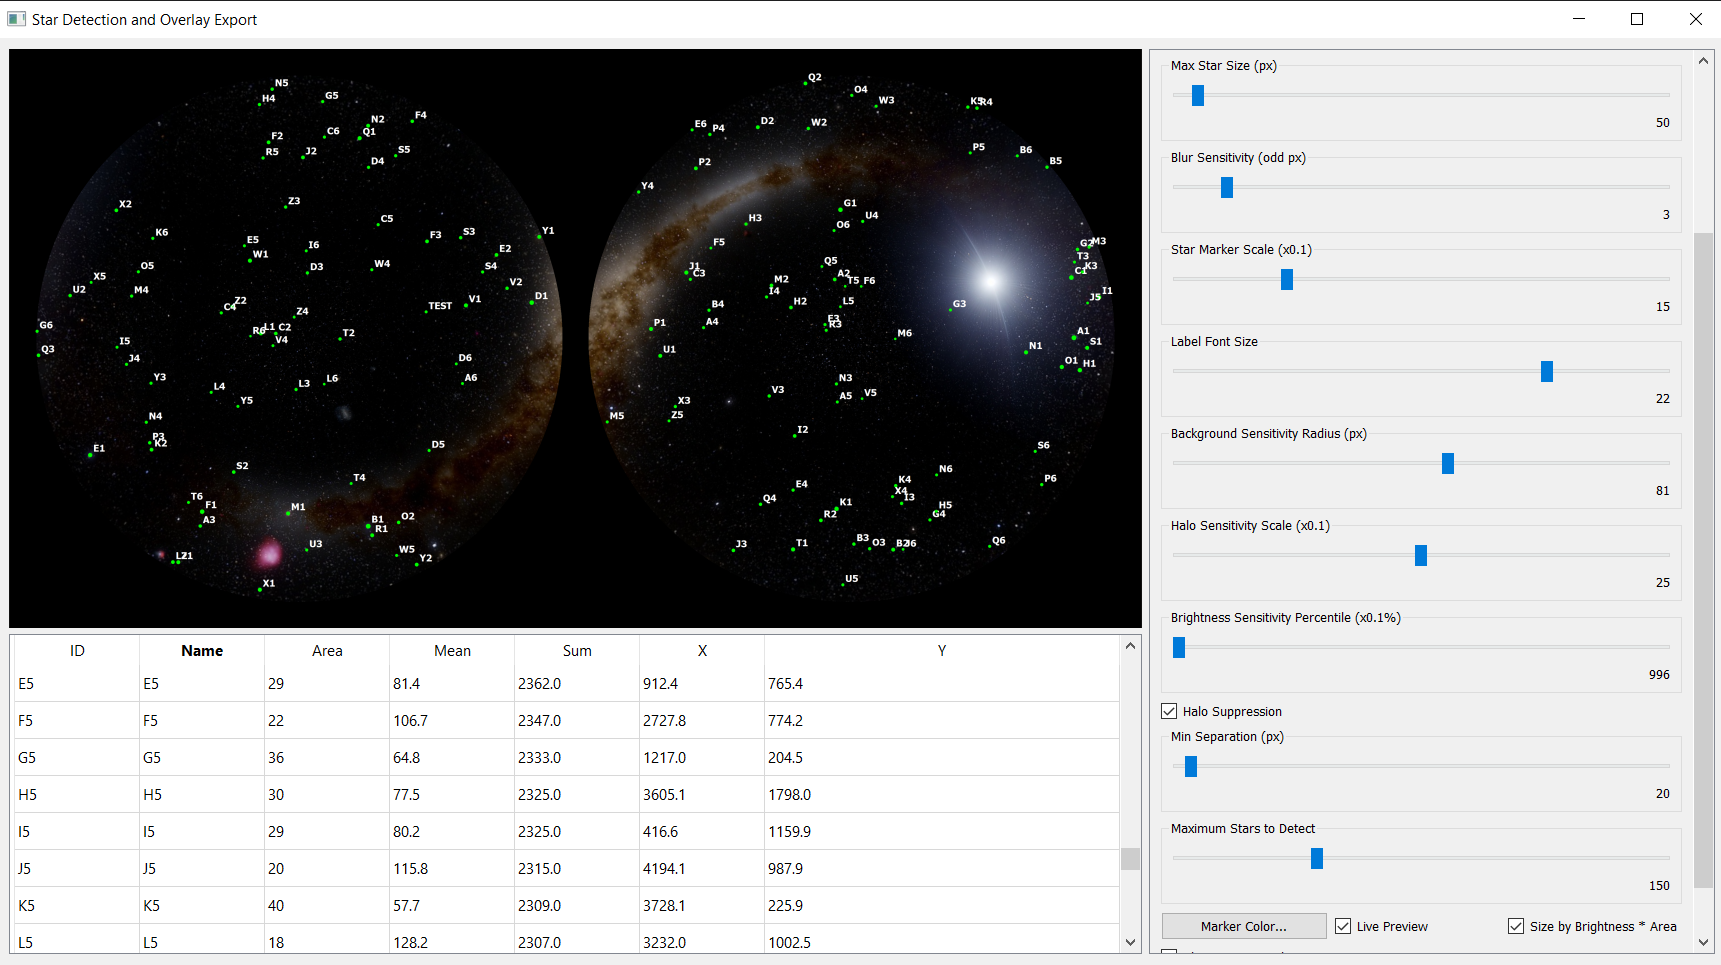Click the settings panel scroll down arrow
The height and width of the screenshot is (965, 1721).
pos(1703,942)
